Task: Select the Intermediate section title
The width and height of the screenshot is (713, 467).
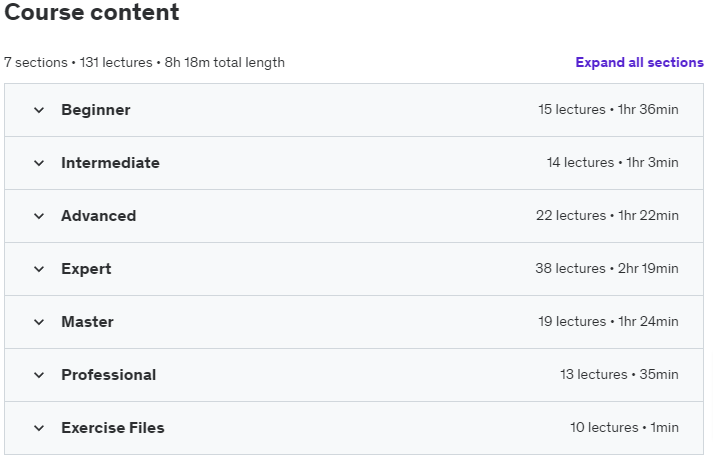Action: point(110,163)
